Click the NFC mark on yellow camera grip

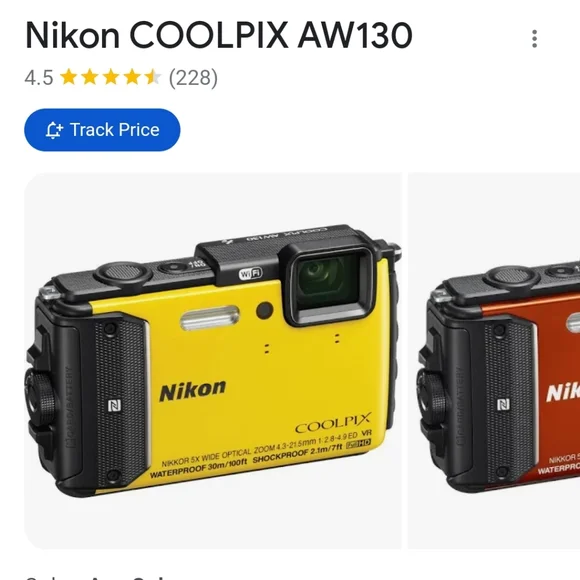[114, 405]
